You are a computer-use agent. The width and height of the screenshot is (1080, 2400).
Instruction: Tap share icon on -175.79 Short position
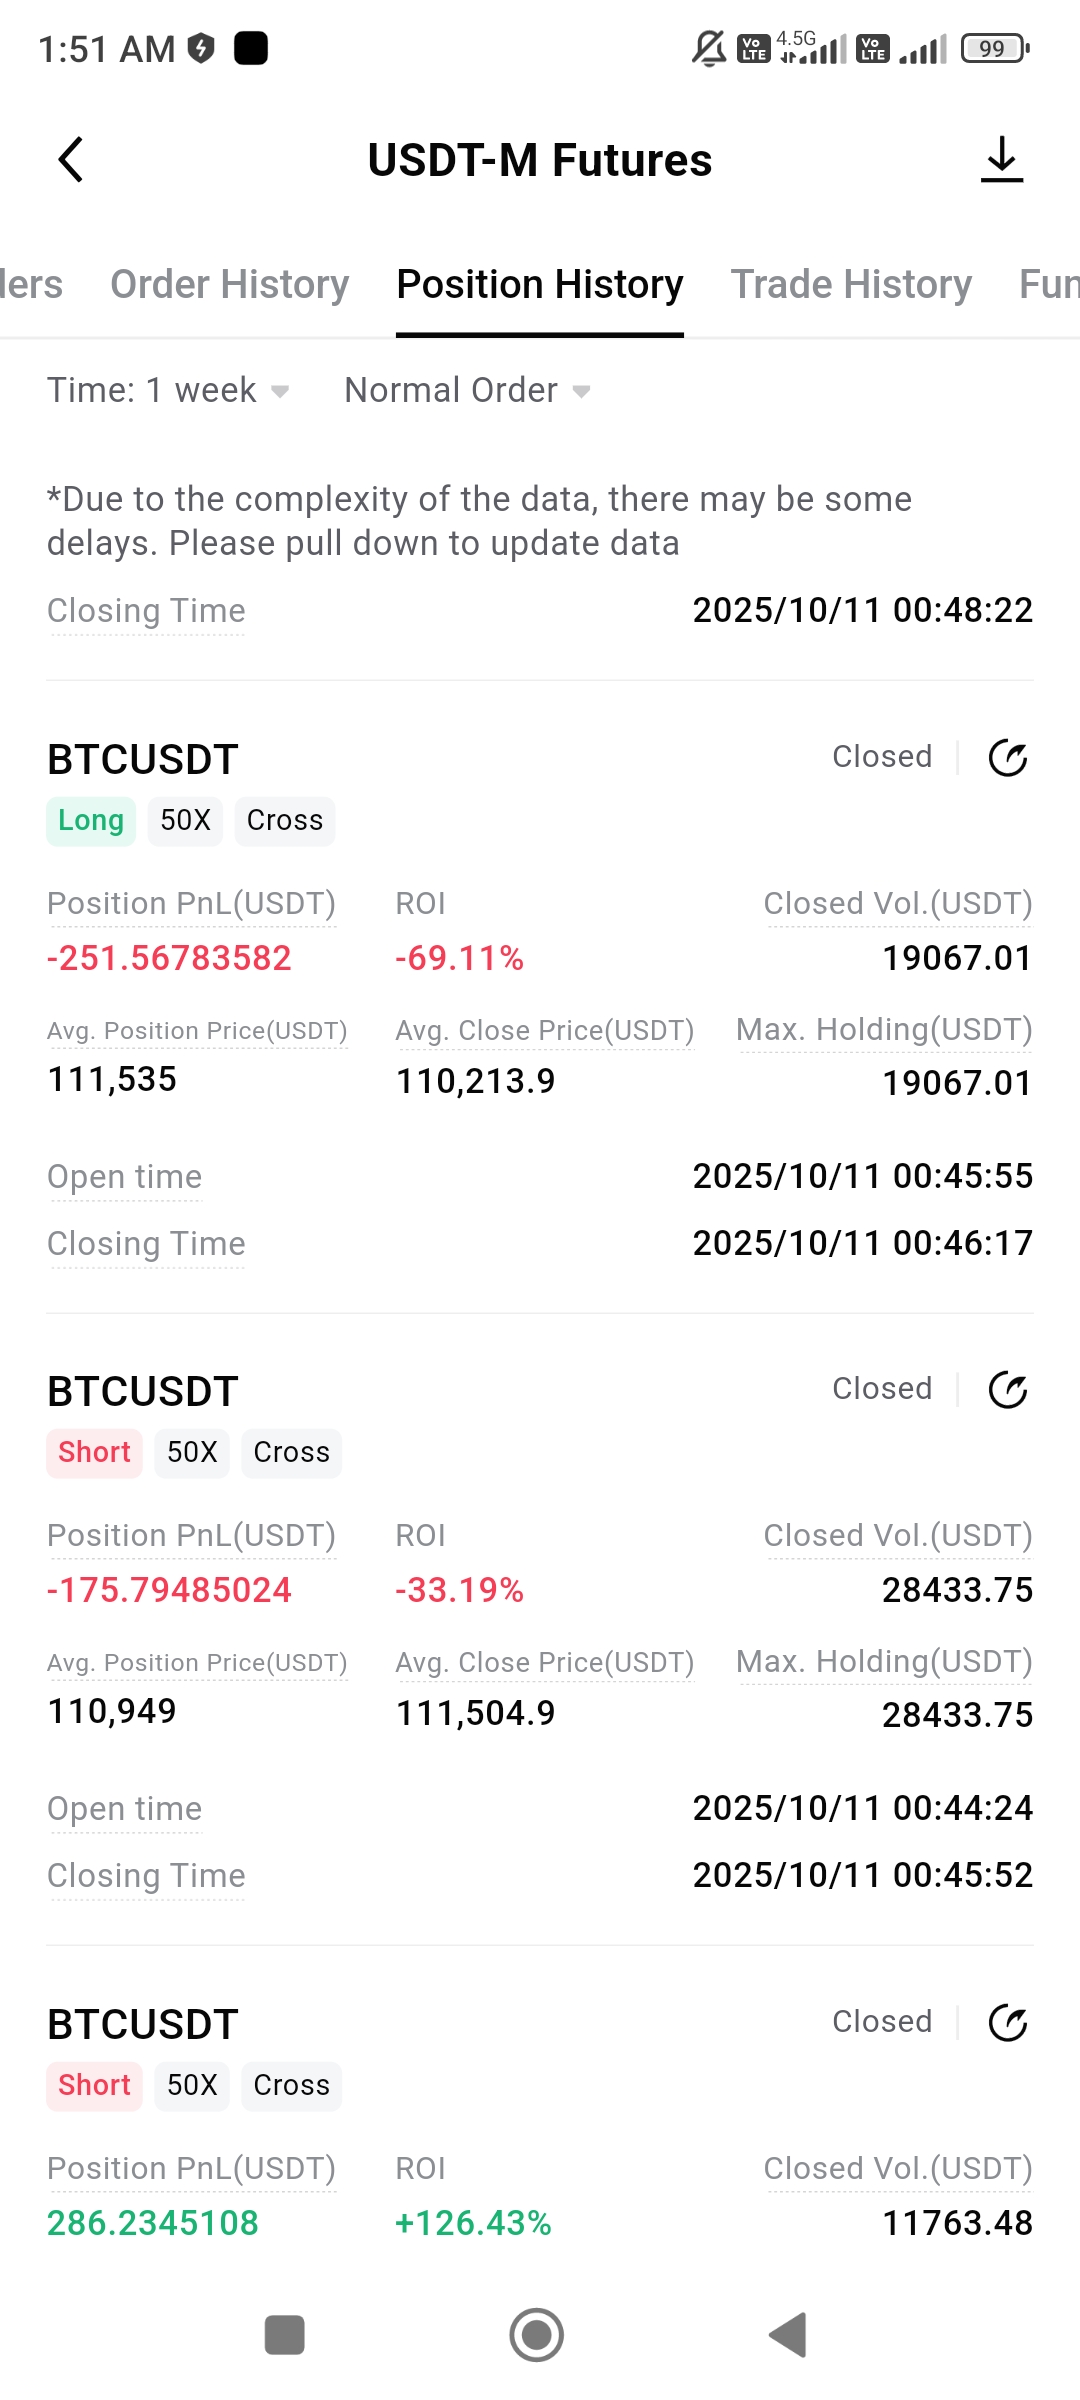click(x=1008, y=1390)
